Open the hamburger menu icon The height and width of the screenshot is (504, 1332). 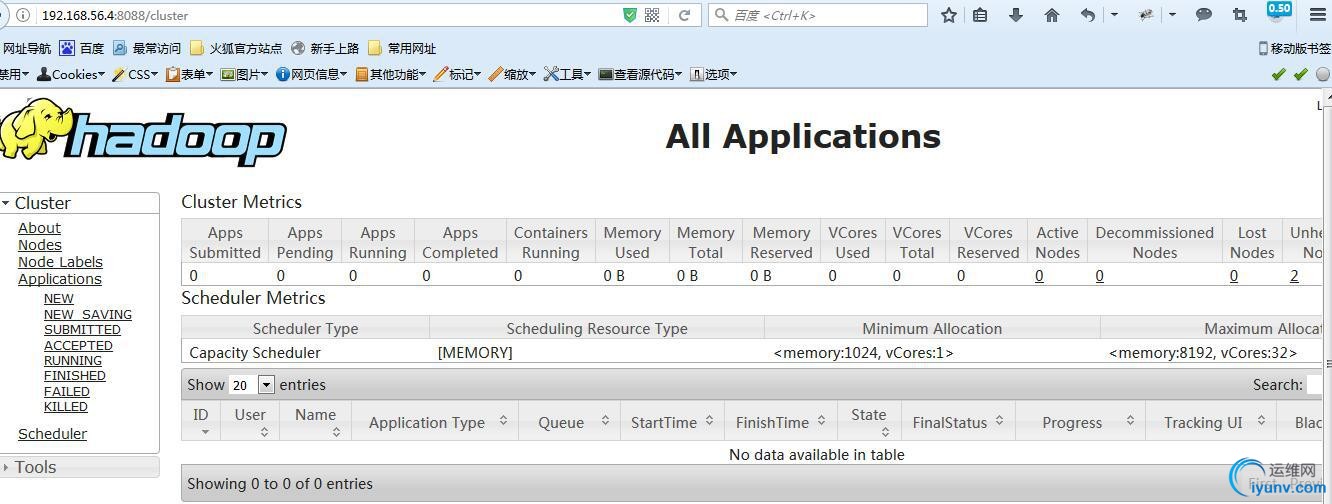click(x=1318, y=15)
